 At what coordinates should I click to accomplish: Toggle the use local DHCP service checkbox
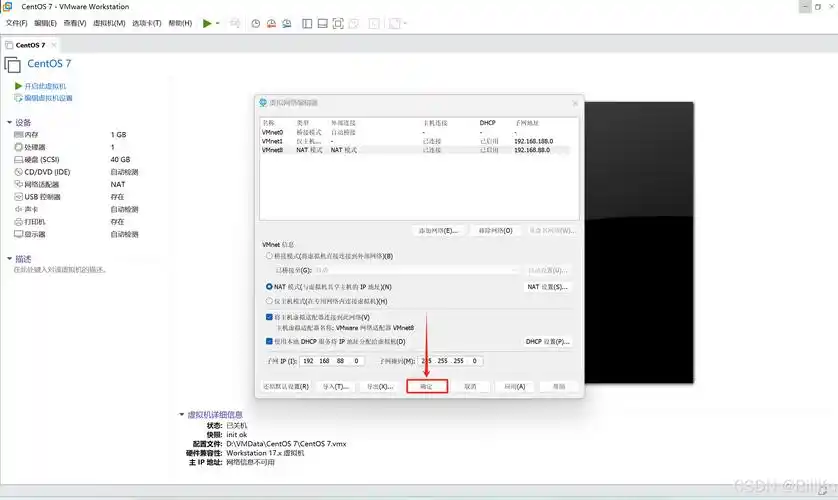(x=269, y=341)
